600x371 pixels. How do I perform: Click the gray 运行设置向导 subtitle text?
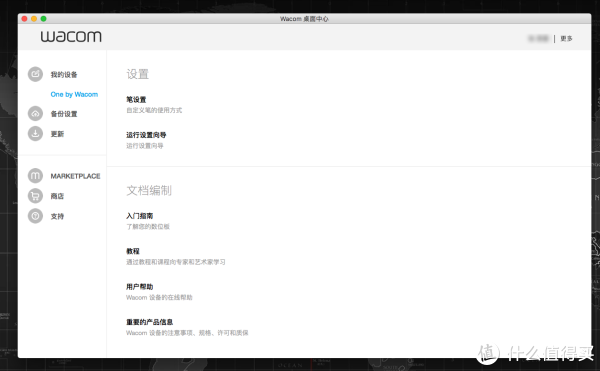(145, 146)
